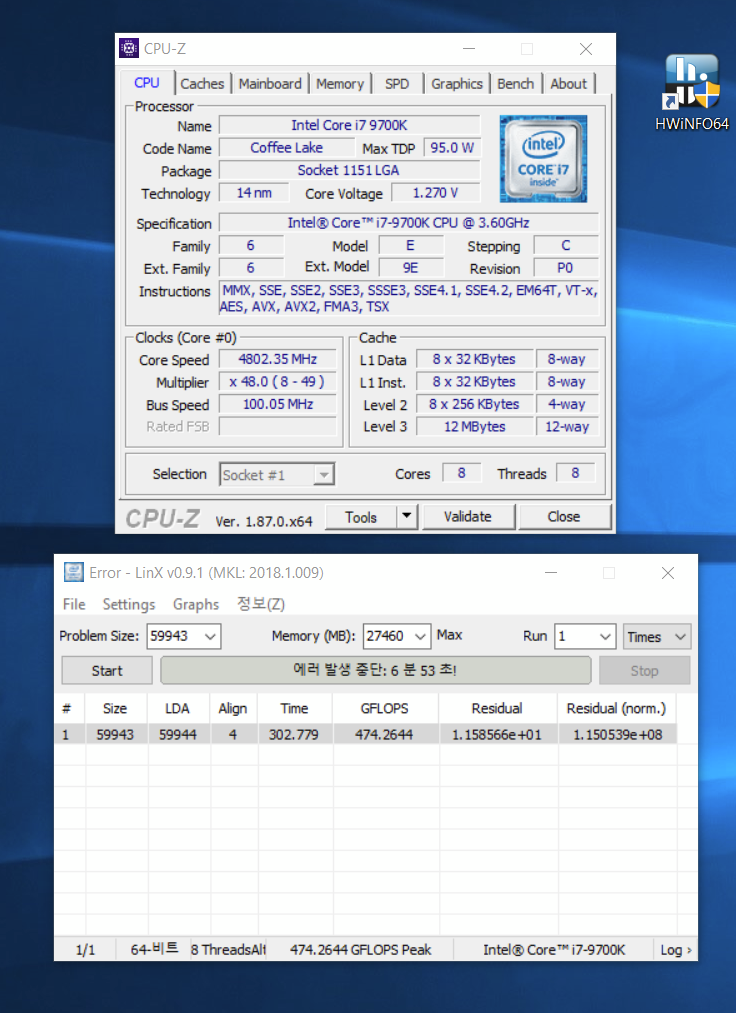Screen dimensions: 736x1013
Task: Click the Max memory label
Action: (449, 635)
